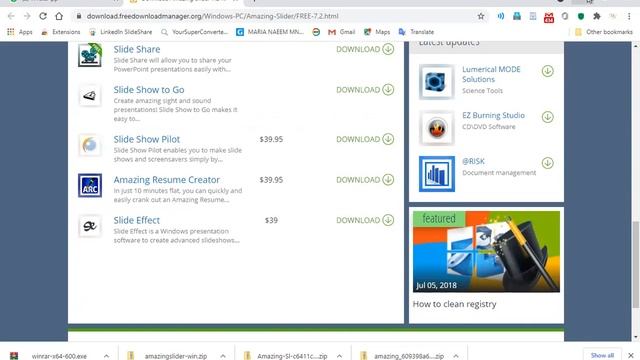Open the Apps grid in bookmarks bar
The image size is (640, 360).
19,32
